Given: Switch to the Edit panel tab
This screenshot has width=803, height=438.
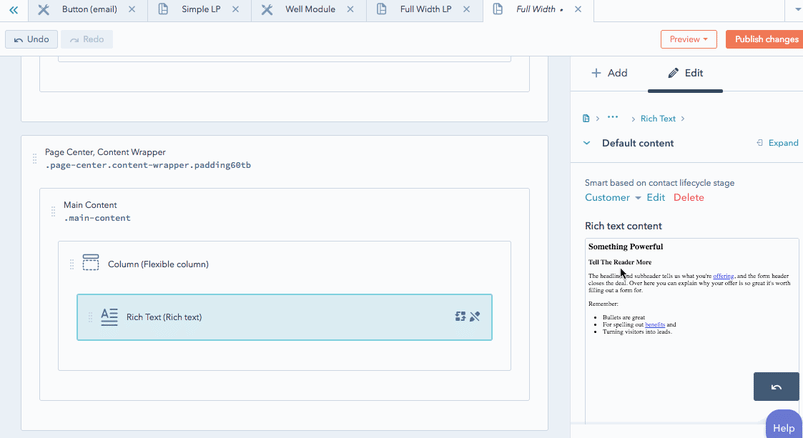Looking at the screenshot, I should (x=685, y=73).
